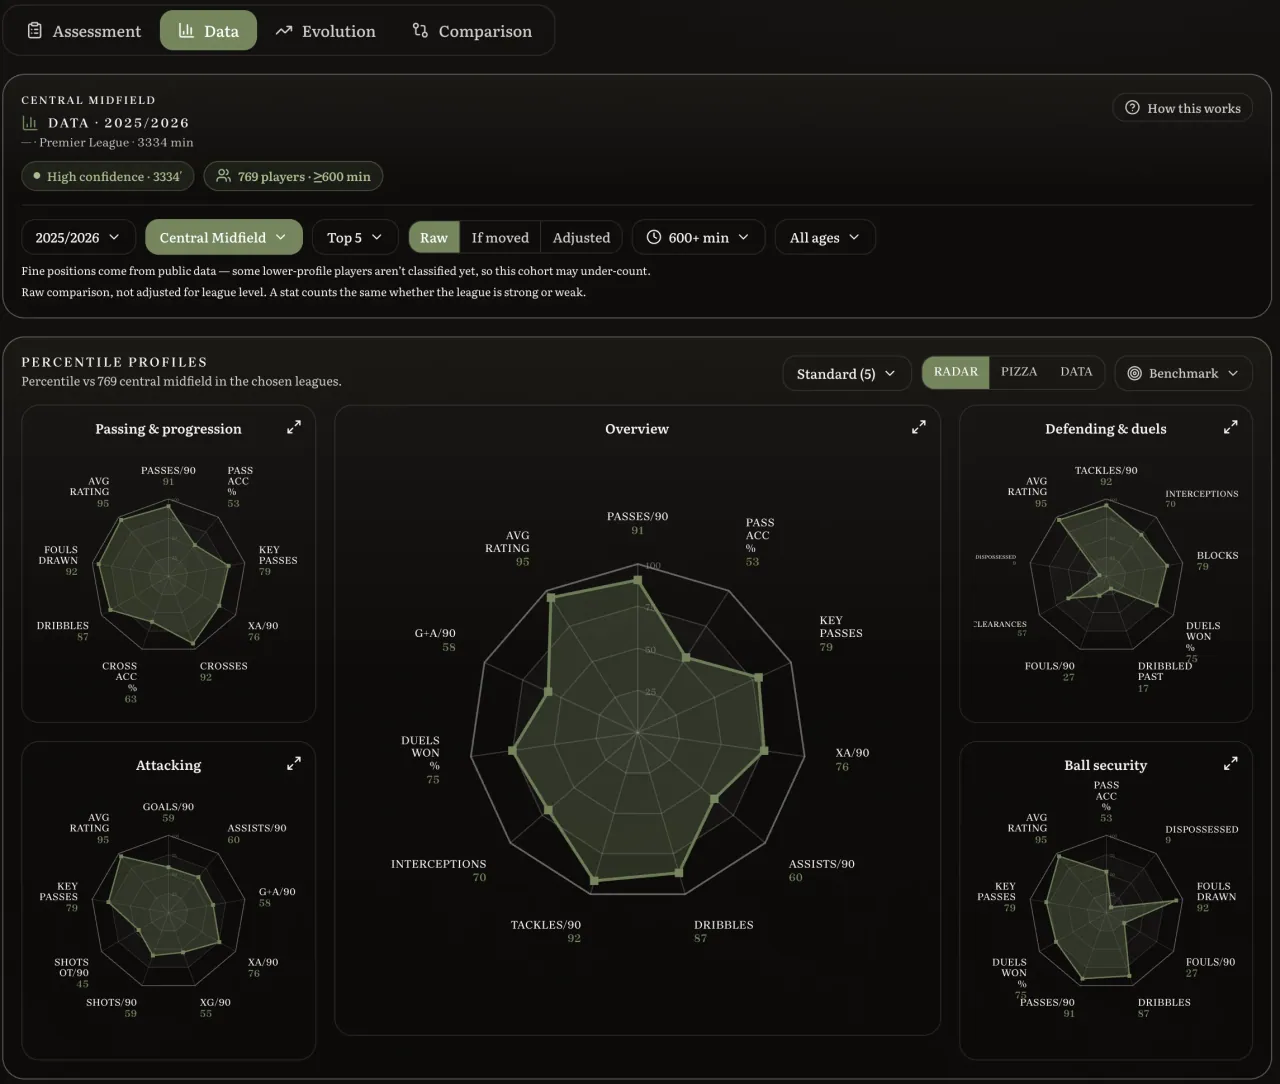Open the Evolution tab

point(326,31)
